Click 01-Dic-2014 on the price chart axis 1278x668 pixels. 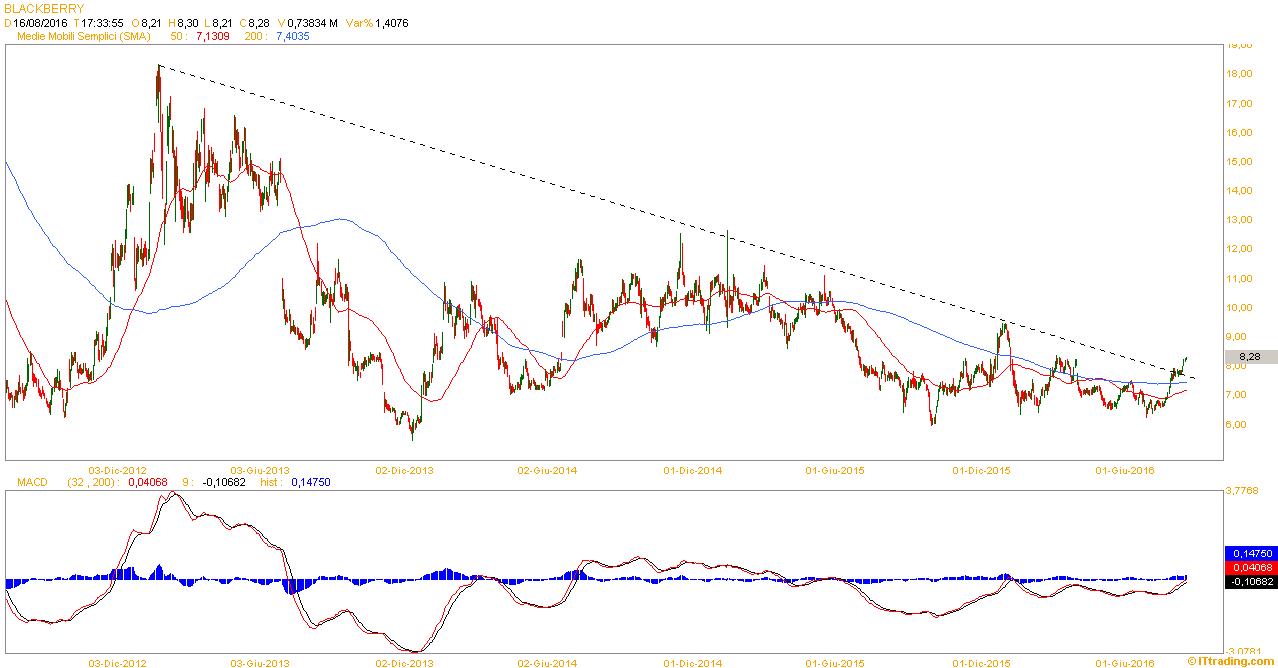click(692, 469)
